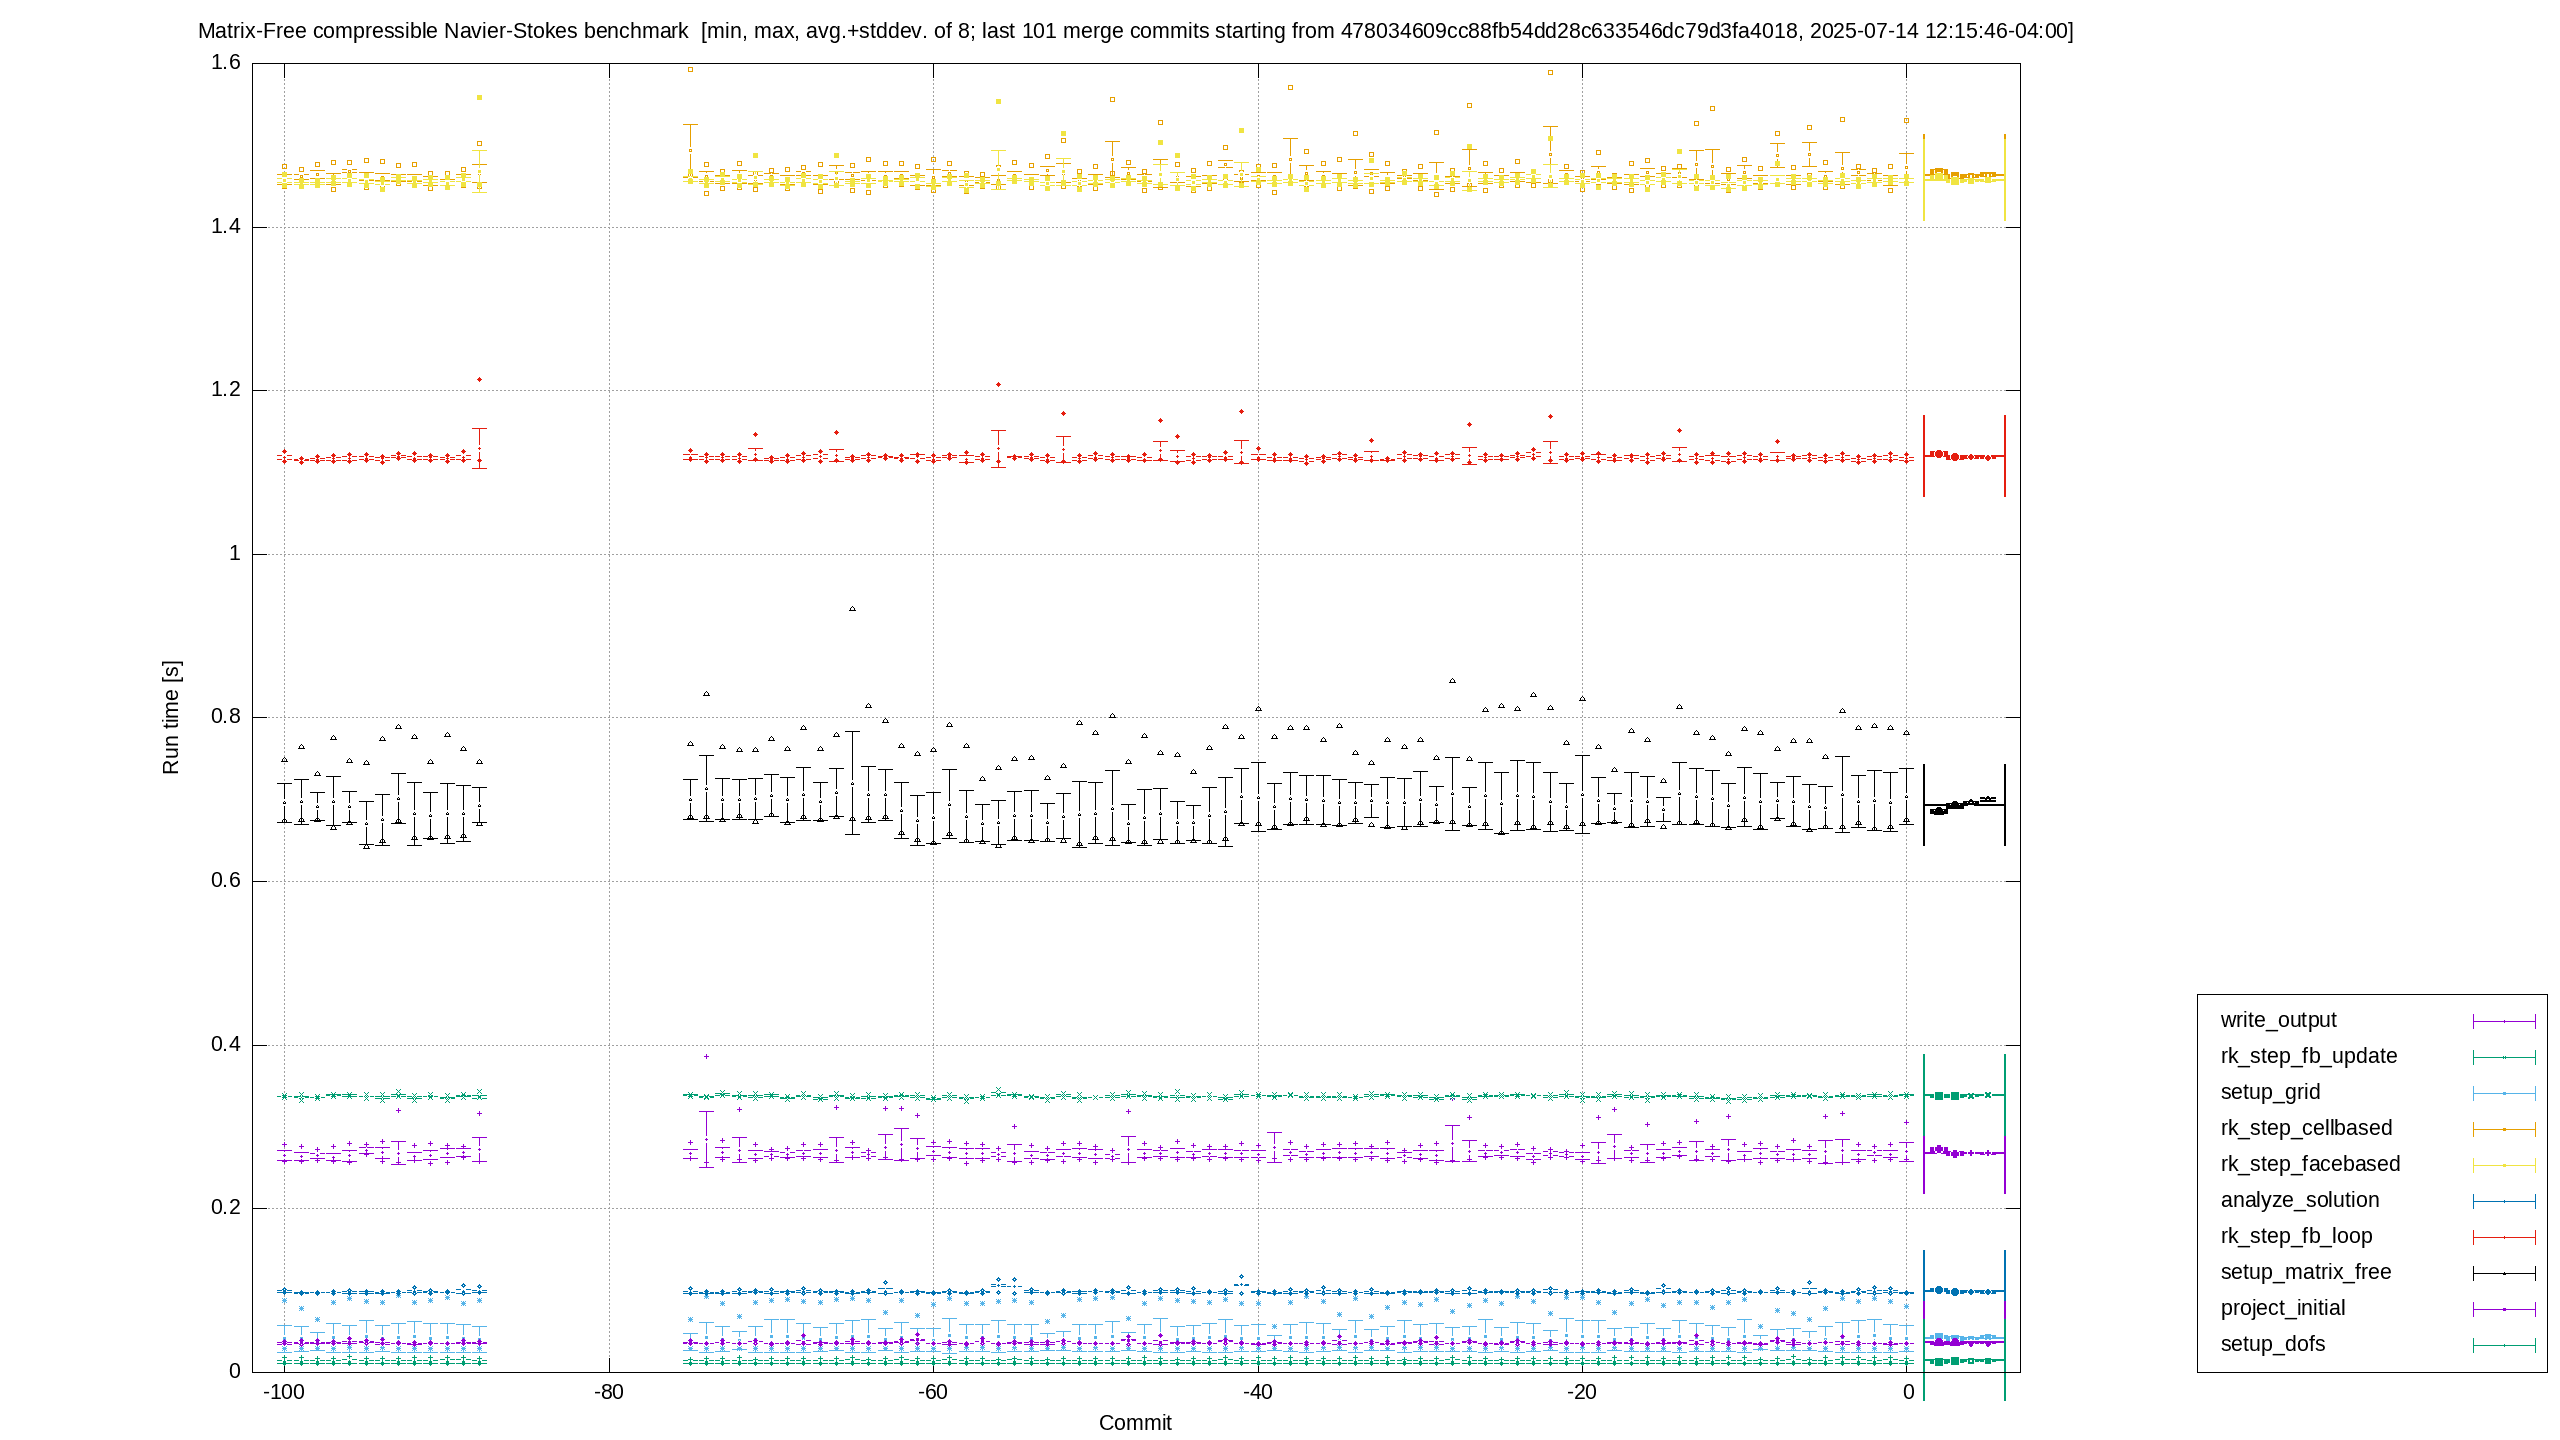Click the chart title text at top
The height and width of the screenshot is (1440, 2560).
[x=1136, y=31]
